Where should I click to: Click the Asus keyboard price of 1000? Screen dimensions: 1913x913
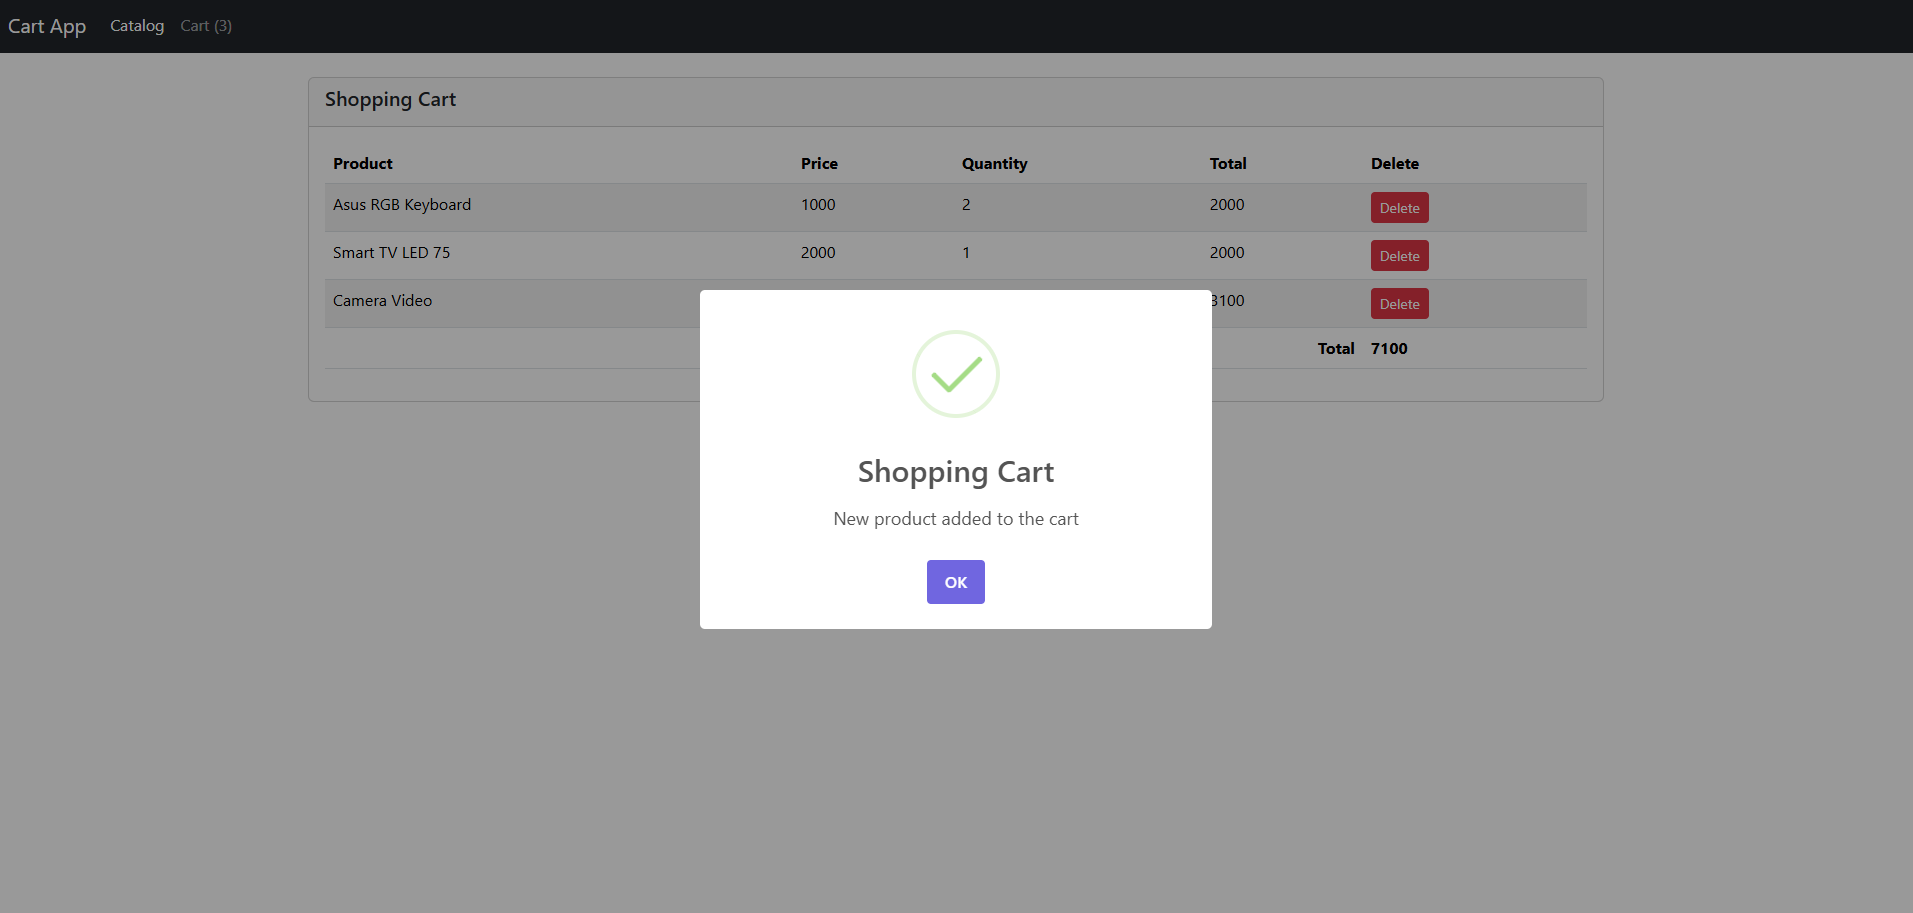pos(817,205)
